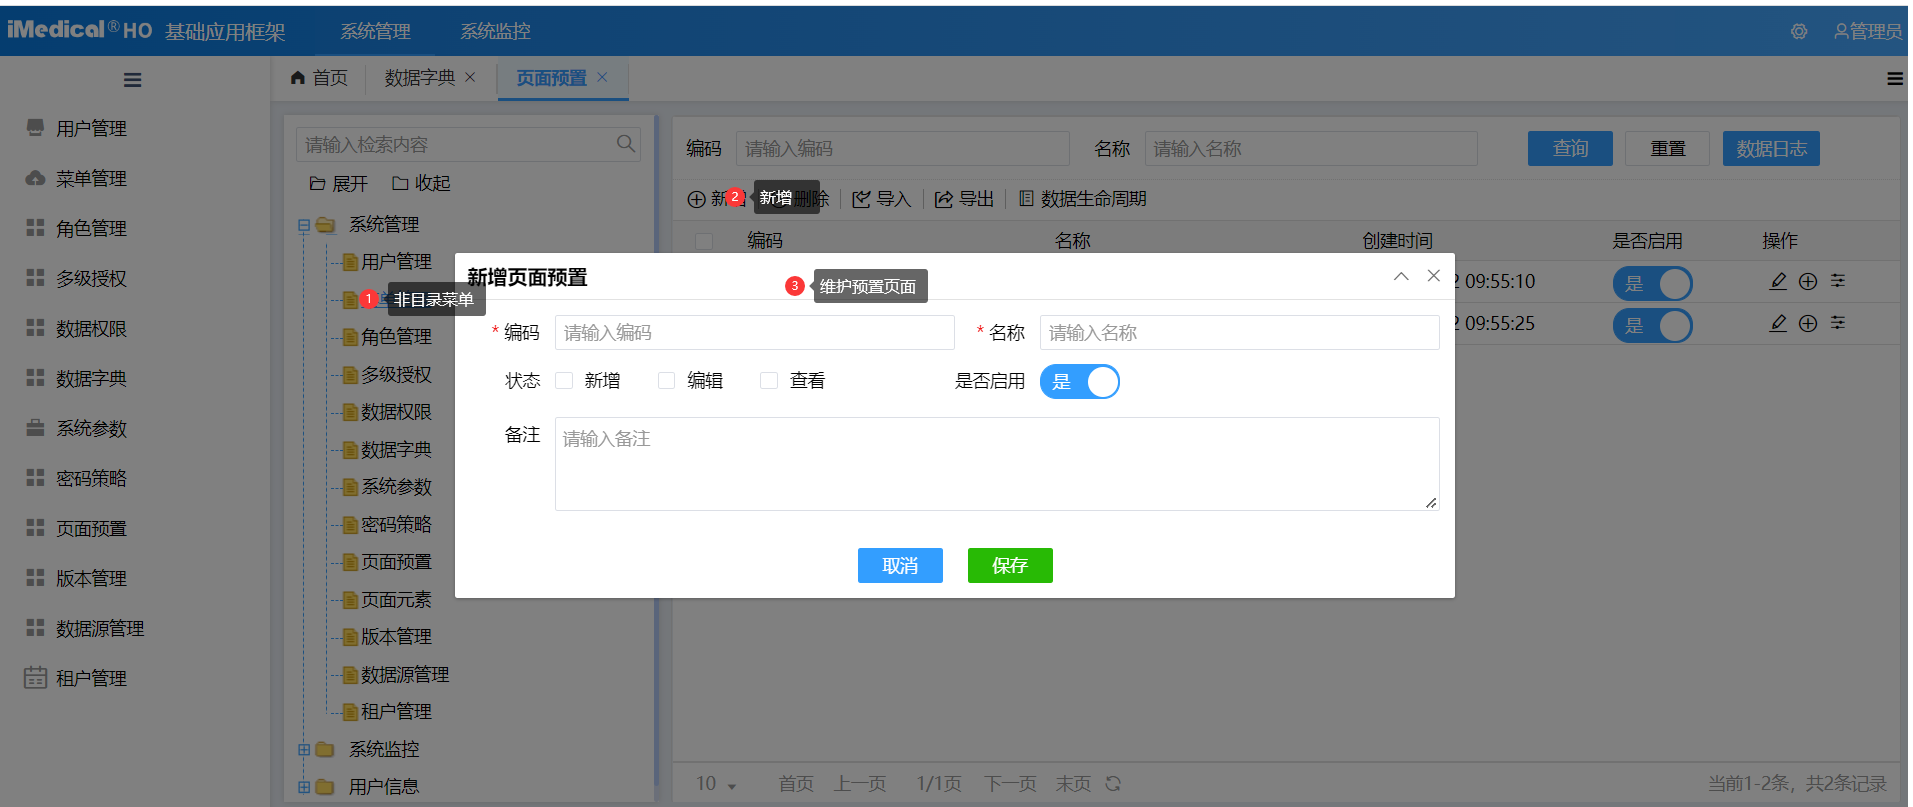
Task: Click settings sliders icon in 09:55:10 row
Action: [1838, 281]
